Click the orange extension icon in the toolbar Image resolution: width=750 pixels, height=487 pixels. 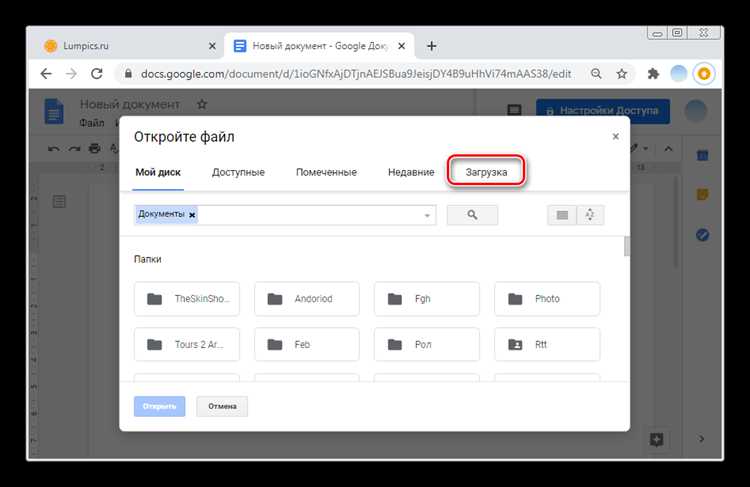coord(704,74)
